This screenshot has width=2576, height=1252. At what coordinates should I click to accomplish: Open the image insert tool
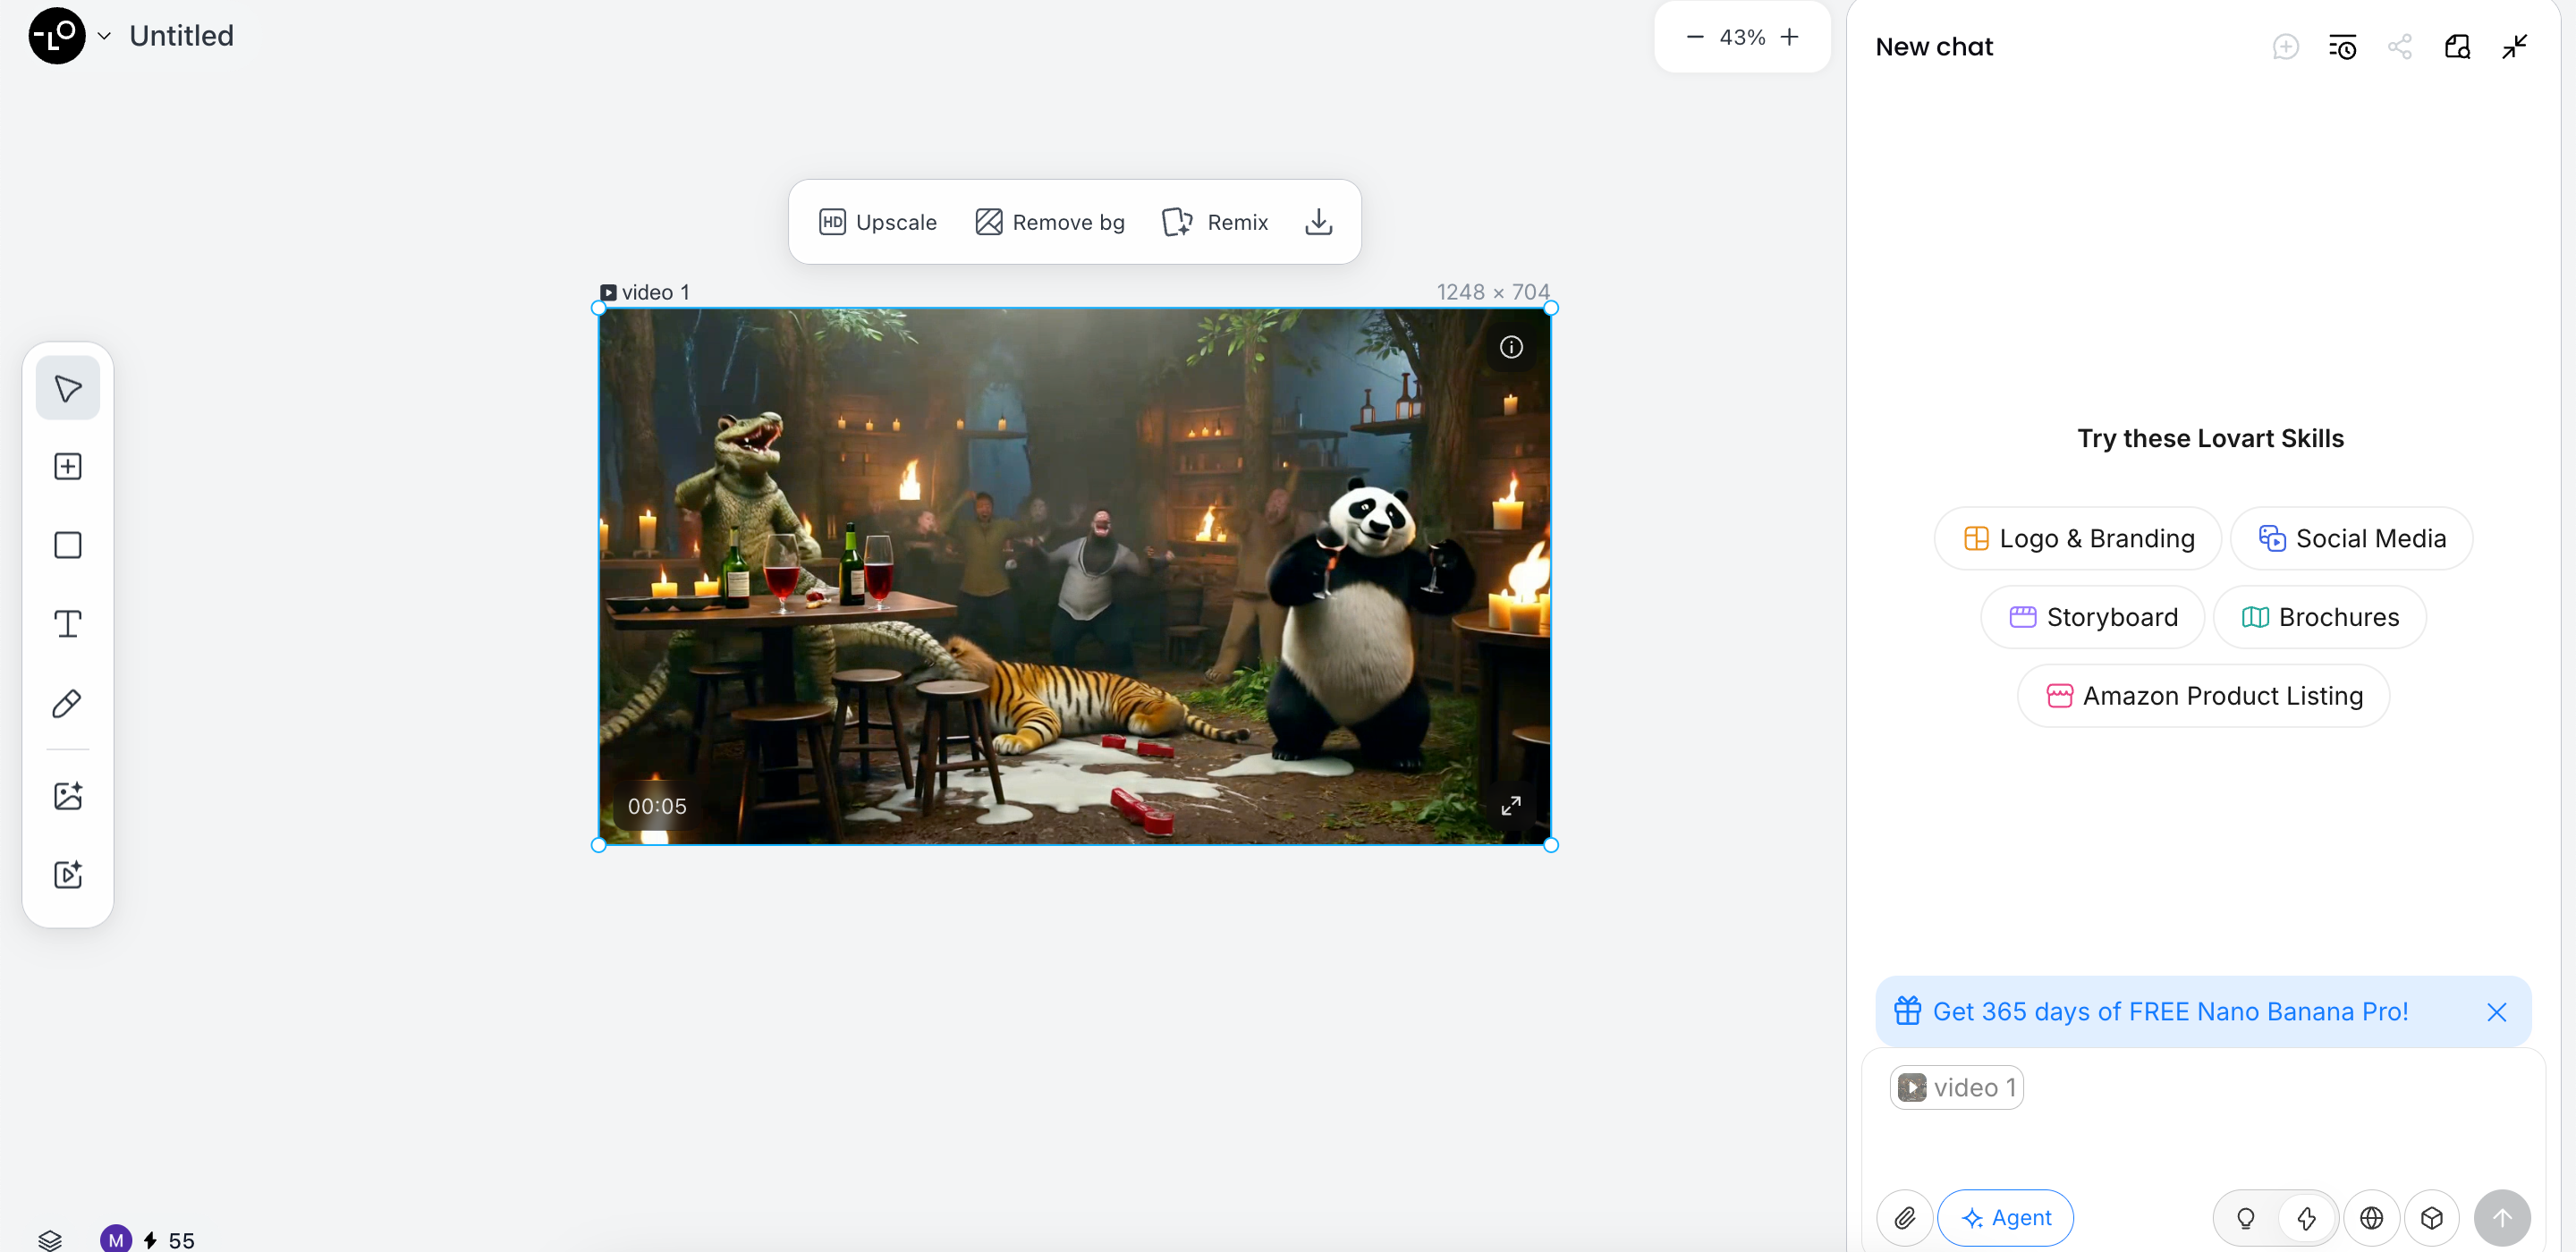67,796
